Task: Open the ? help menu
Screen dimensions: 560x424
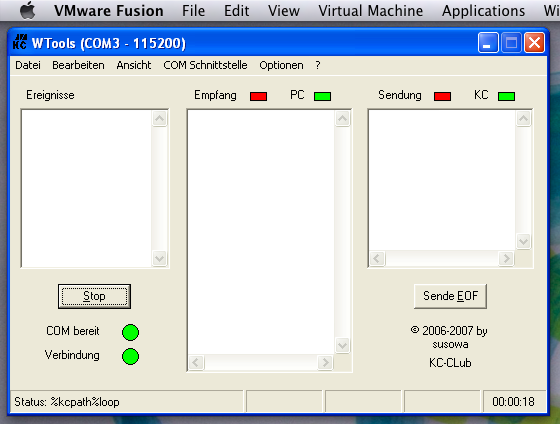Action: tap(318, 65)
